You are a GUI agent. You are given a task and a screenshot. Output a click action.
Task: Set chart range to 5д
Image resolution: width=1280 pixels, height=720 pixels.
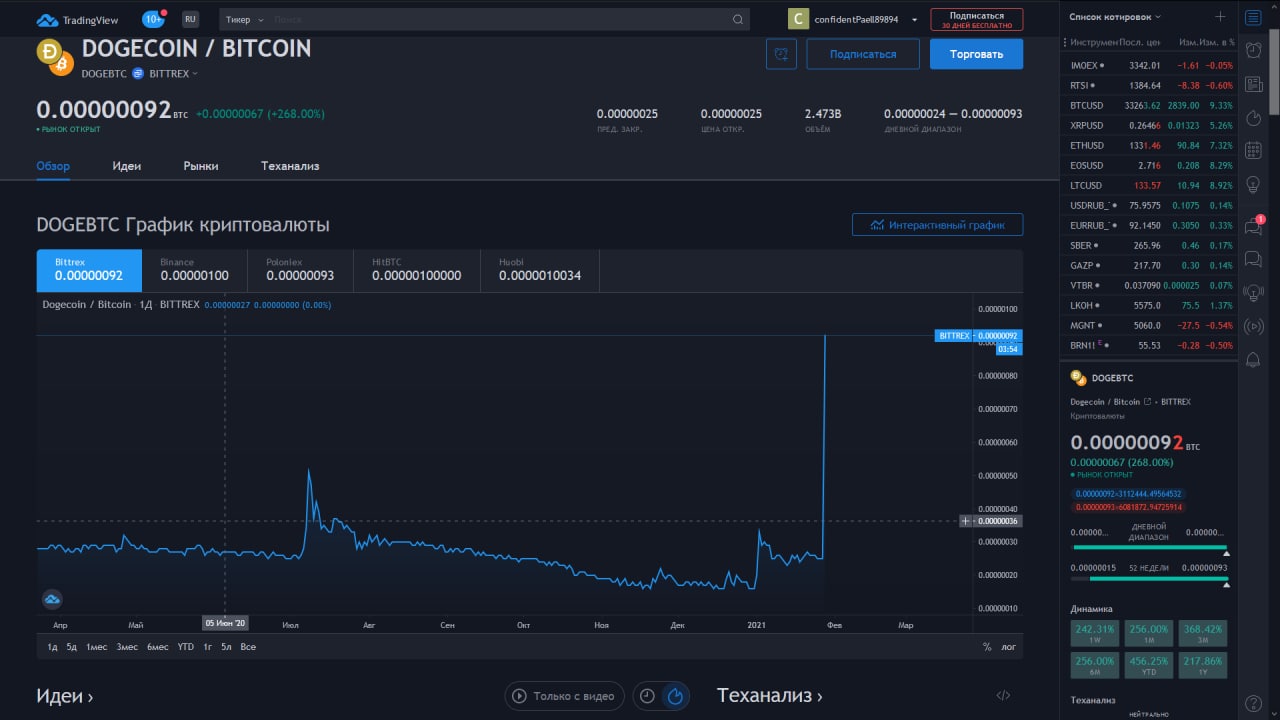[72, 647]
